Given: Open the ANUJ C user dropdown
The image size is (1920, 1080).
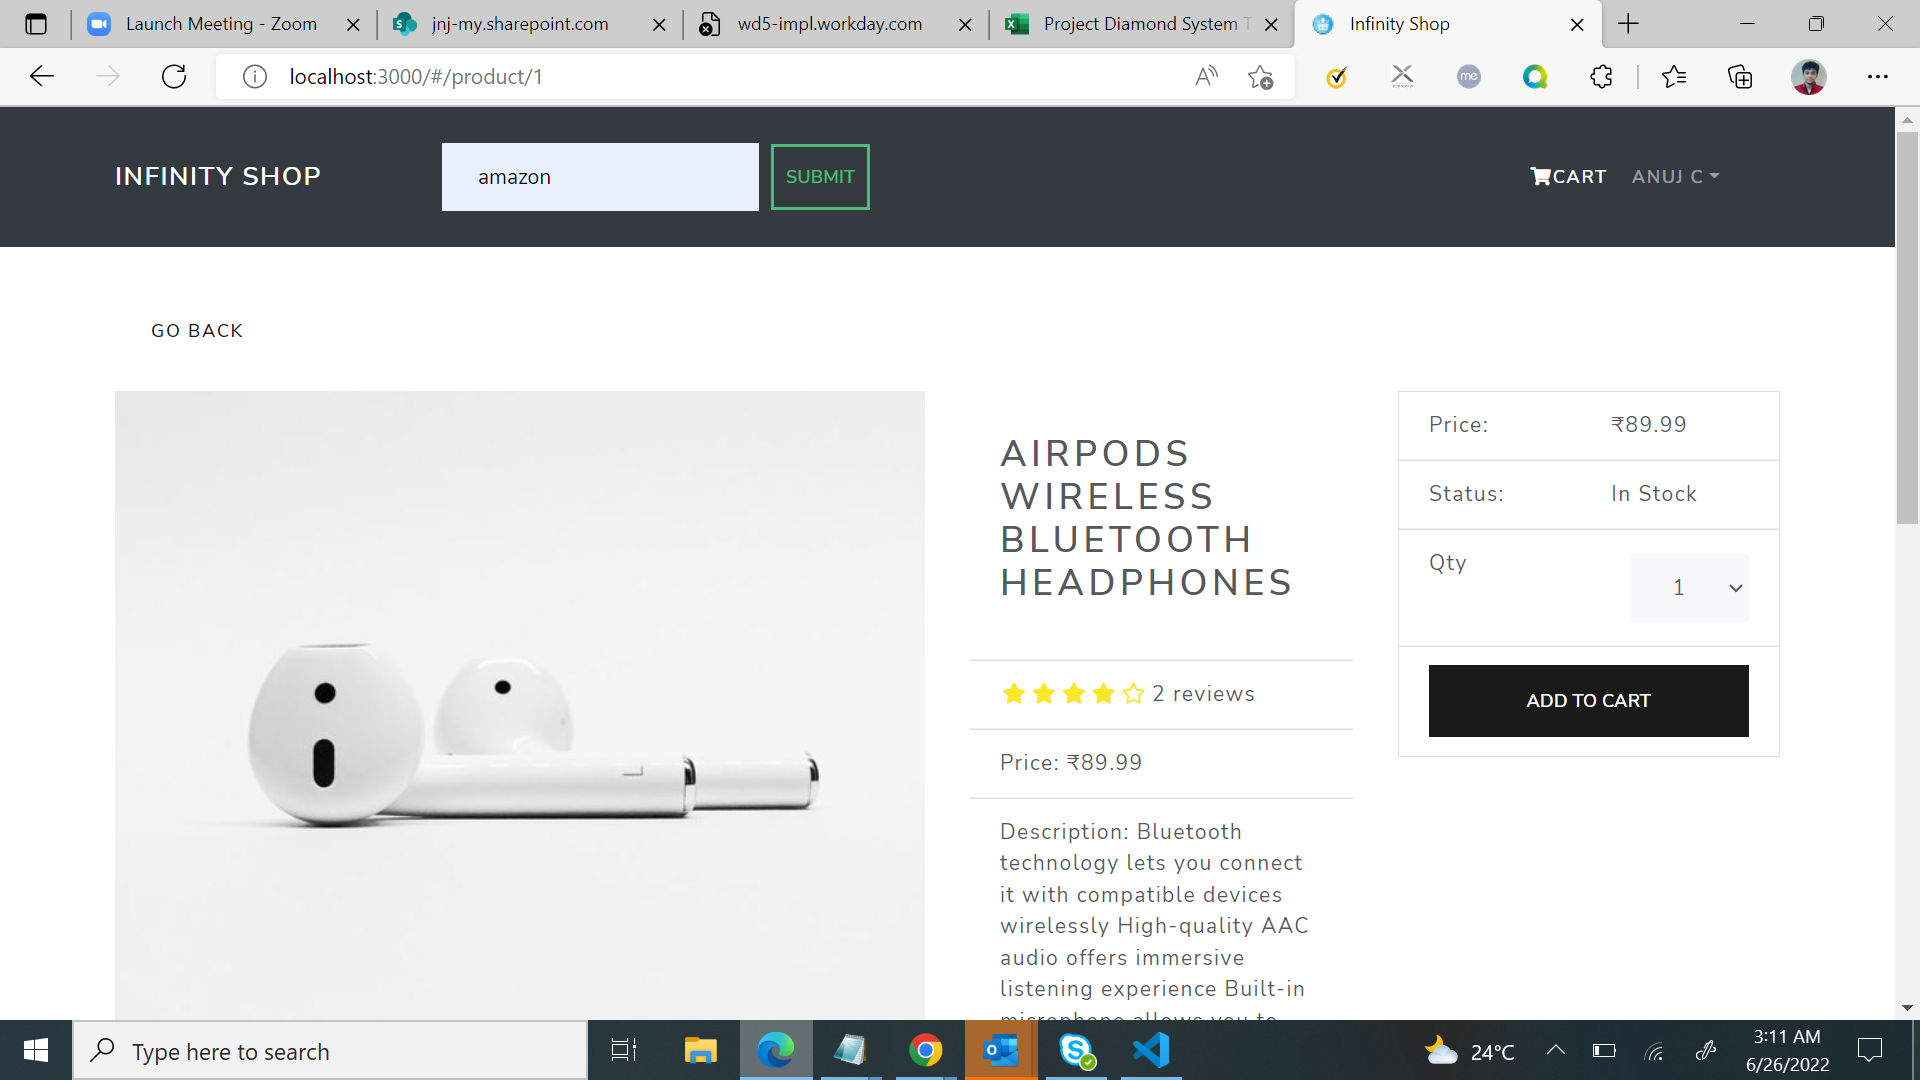Looking at the screenshot, I should 1675,177.
